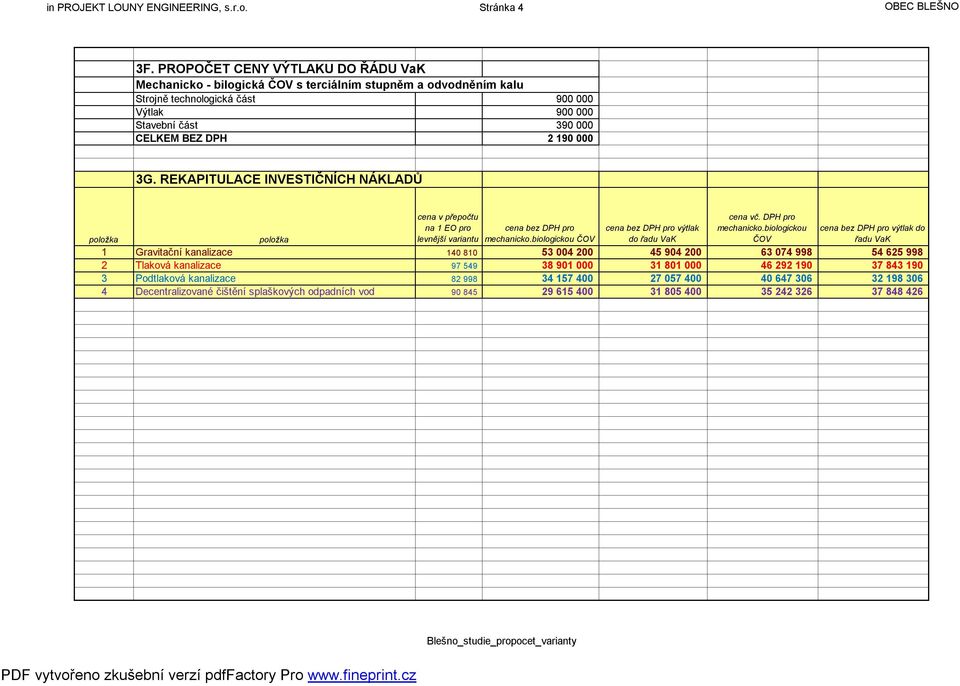Click the value 29 615 400
The image size is (960, 686).
pyautogui.click(x=567, y=292)
